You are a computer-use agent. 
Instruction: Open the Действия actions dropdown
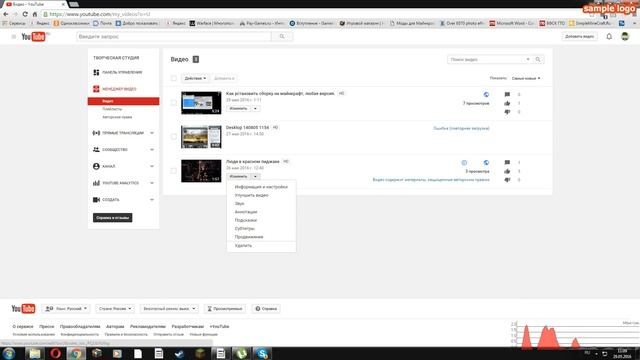coord(195,78)
